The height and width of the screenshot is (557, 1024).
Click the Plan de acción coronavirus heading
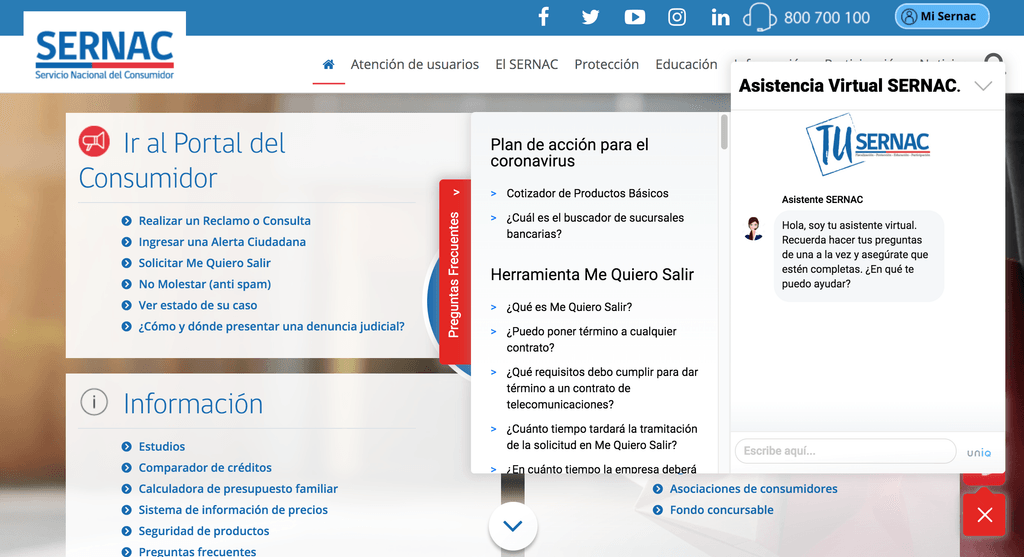point(569,153)
